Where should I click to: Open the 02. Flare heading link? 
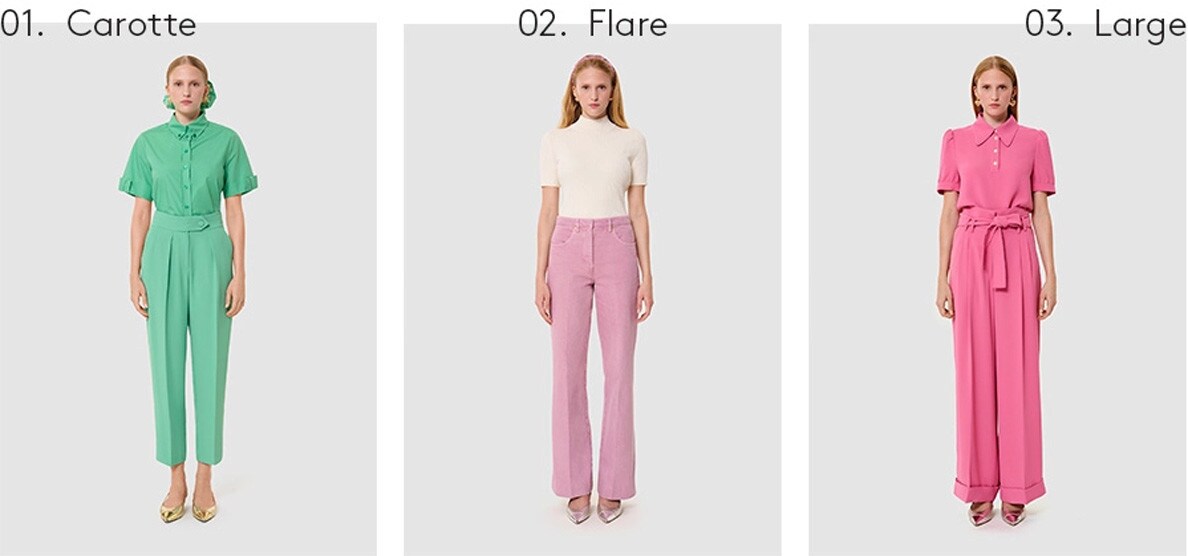coord(592,23)
